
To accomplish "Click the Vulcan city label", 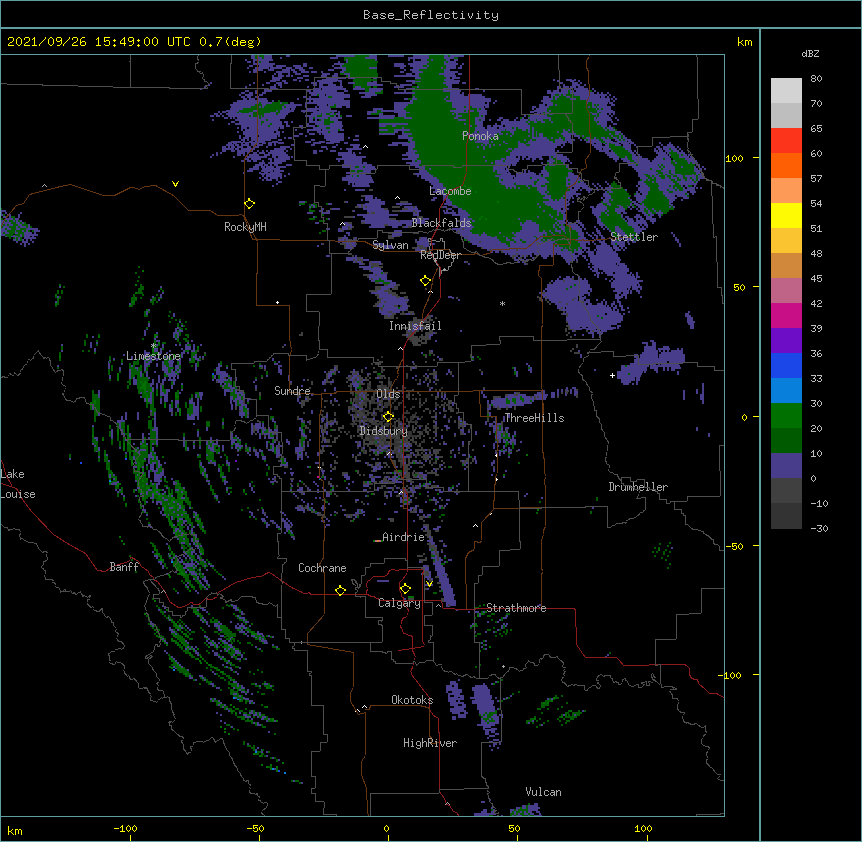I will [543, 792].
